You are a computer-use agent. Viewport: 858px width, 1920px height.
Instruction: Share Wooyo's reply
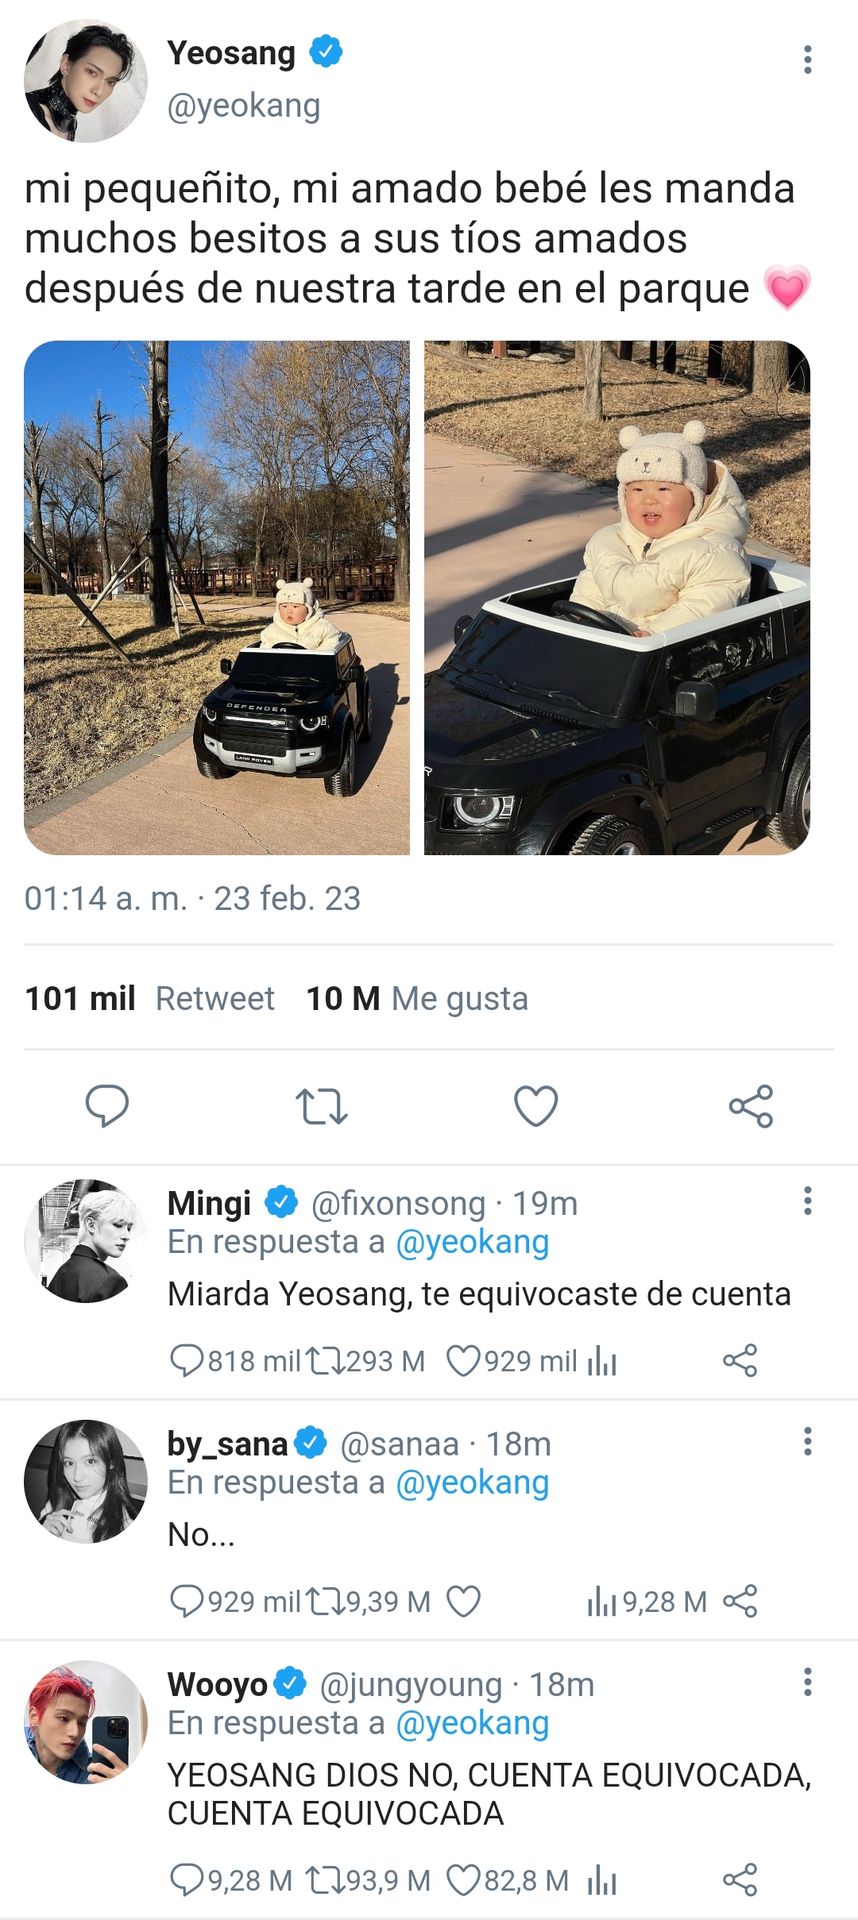click(x=740, y=1881)
